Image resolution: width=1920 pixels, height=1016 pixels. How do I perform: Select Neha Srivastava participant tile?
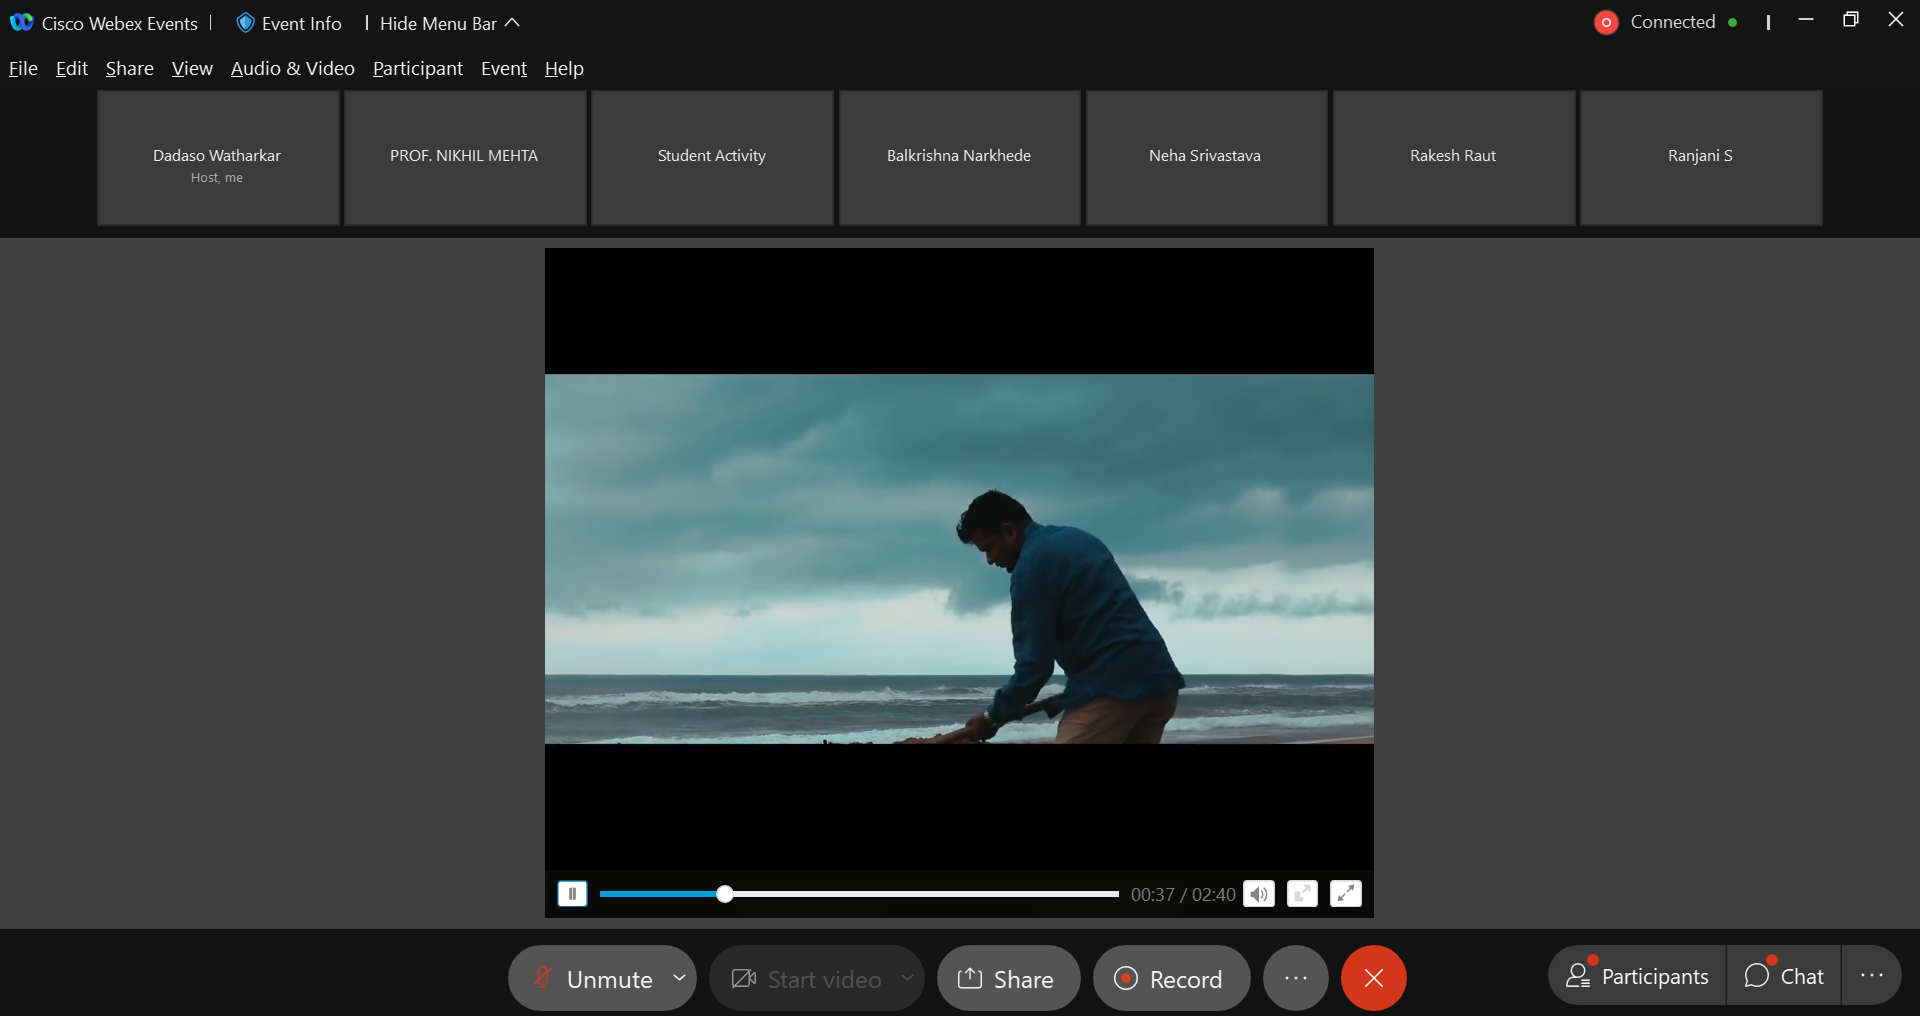pyautogui.click(x=1207, y=158)
